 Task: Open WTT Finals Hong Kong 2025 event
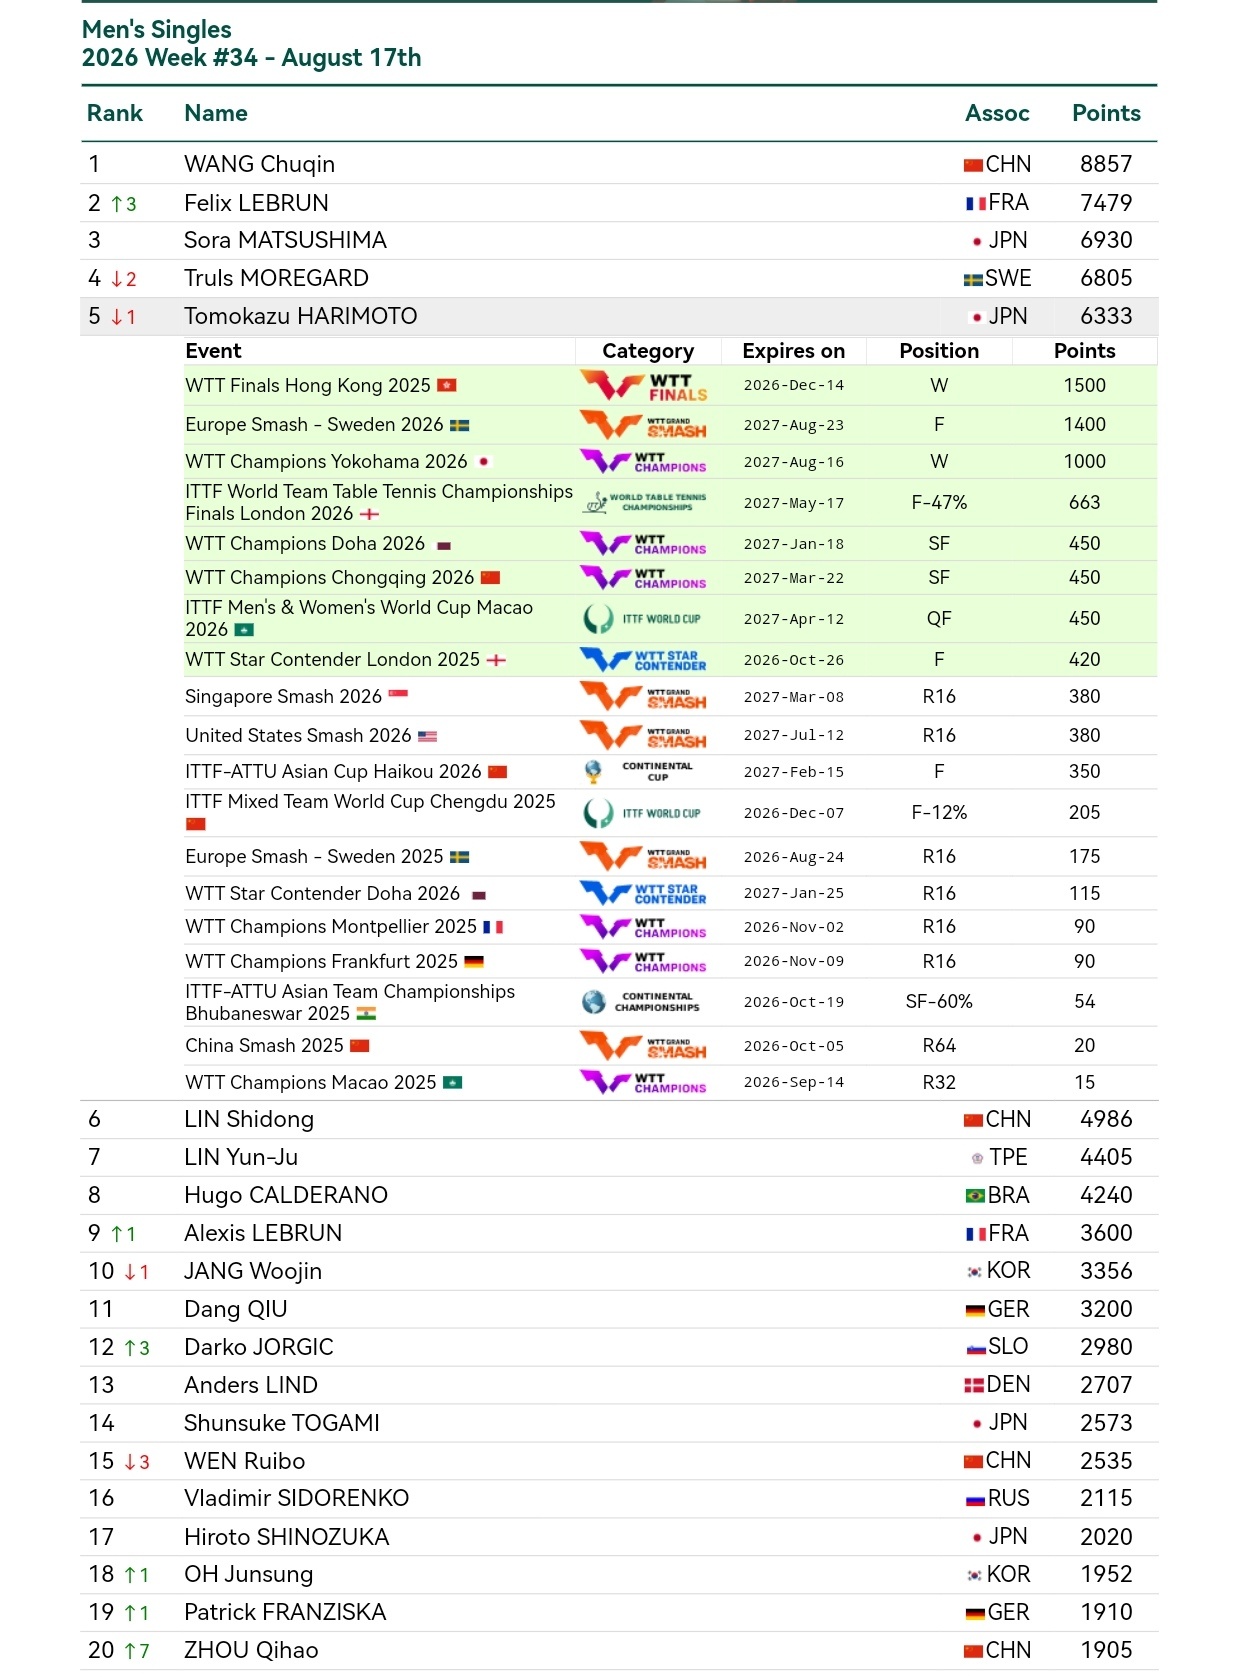[x=308, y=386]
